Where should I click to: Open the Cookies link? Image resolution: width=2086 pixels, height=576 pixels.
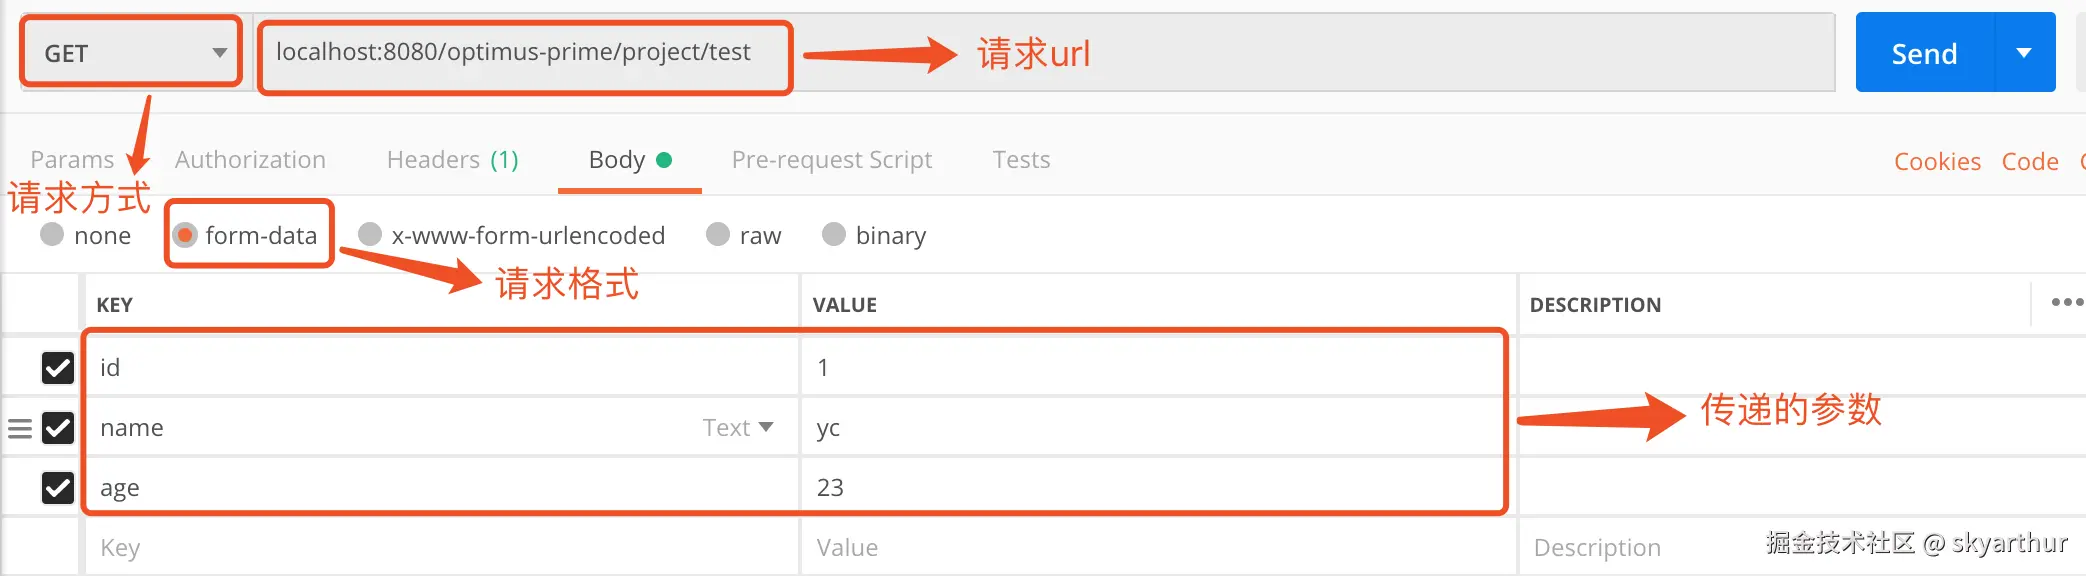[x=1937, y=162]
